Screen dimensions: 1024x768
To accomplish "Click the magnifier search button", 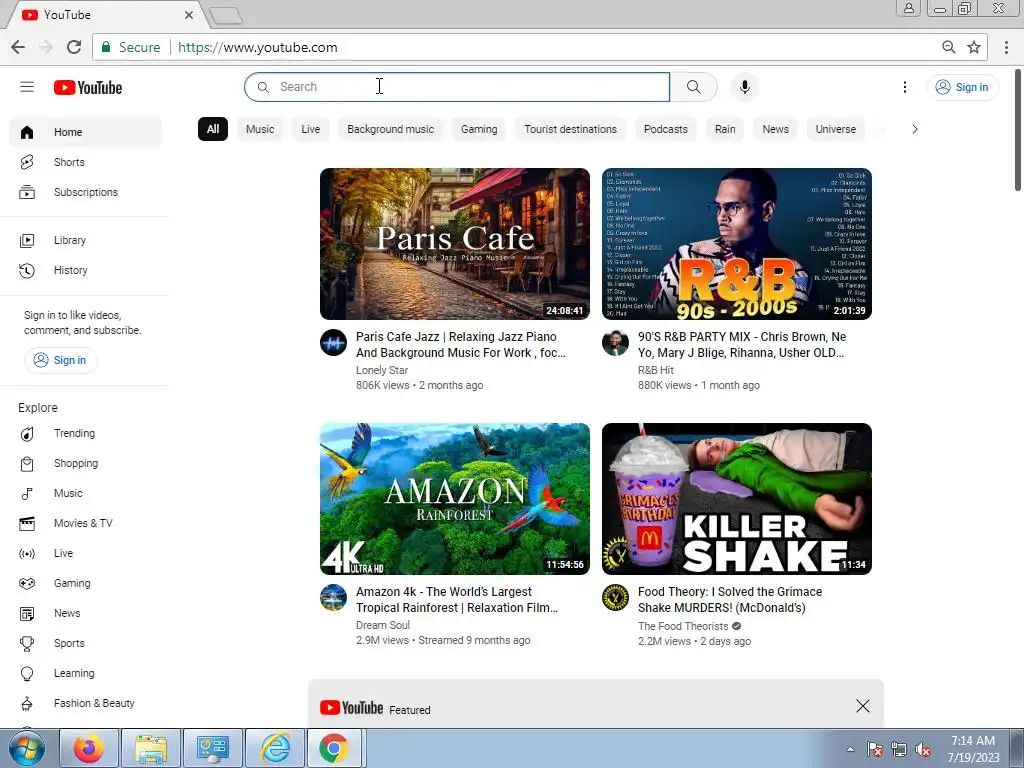I will (694, 87).
